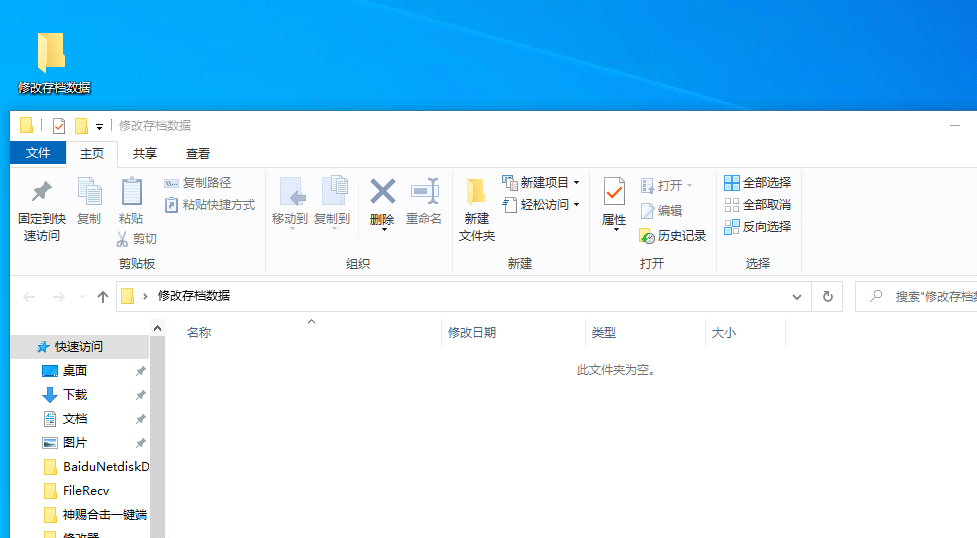This screenshot has width=977, height=538.
Task: Switch to the 主页 ribbon tab
Action: coord(92,153)
